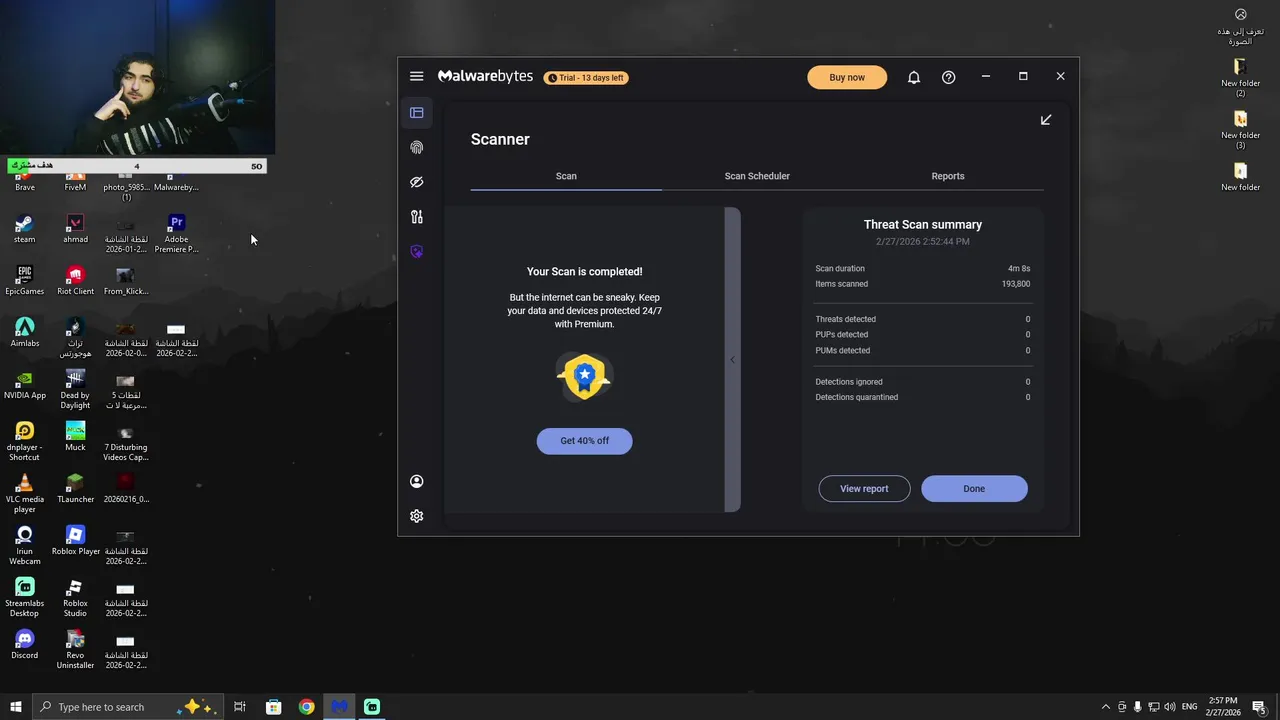Open the Malwarebytes hamburger menu
This screenshot has width=1280, height=720.
coord(416,76)
